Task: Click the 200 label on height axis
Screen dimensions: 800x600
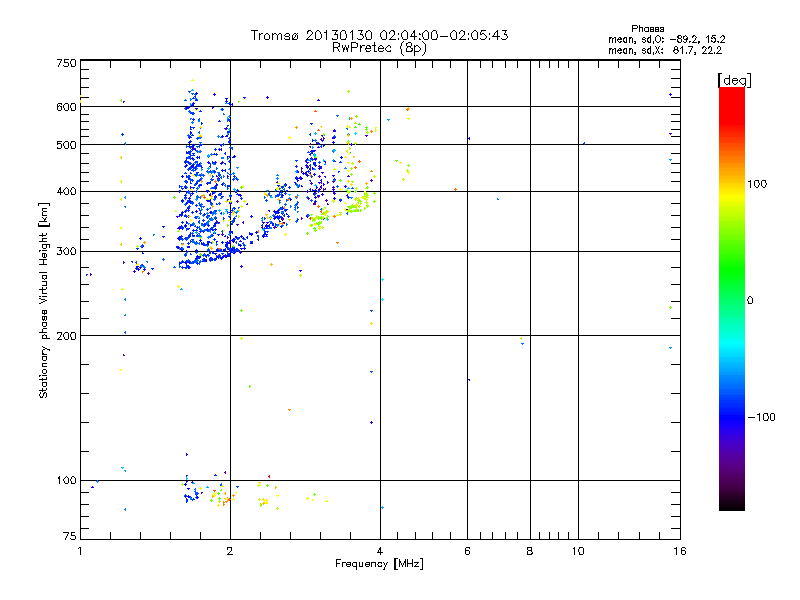Action: pos(66,336)
